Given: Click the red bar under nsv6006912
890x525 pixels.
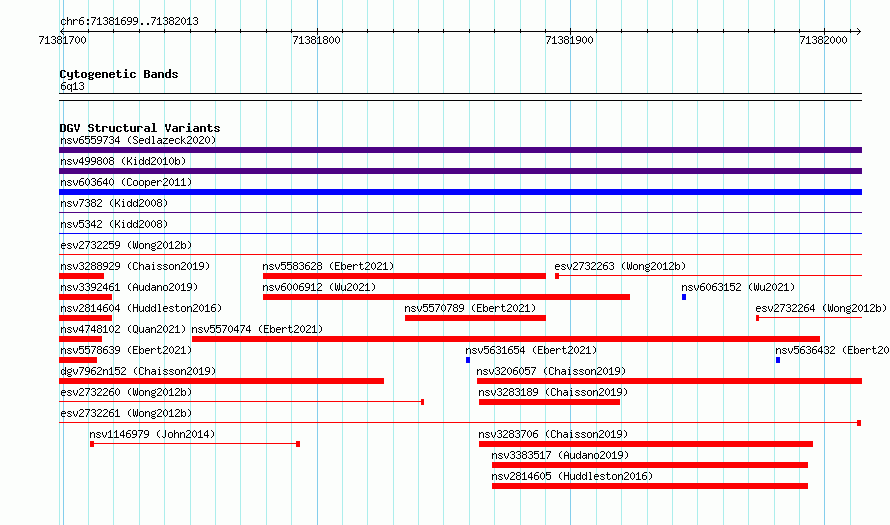Looking at the screenshot, I should pyautogui.click(x=446, y=297).
